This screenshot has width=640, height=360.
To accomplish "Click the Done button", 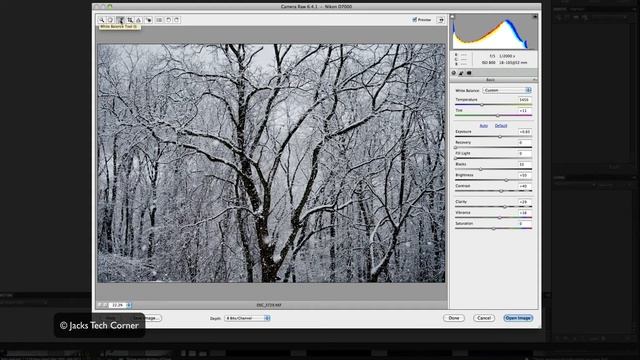I will (454, 318).
